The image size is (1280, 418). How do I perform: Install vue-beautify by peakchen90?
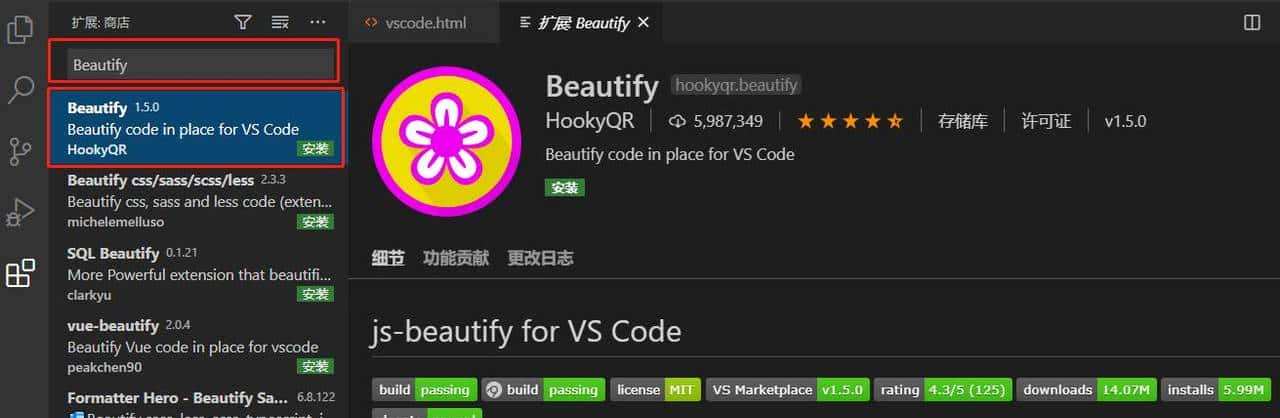coord(315,367)
